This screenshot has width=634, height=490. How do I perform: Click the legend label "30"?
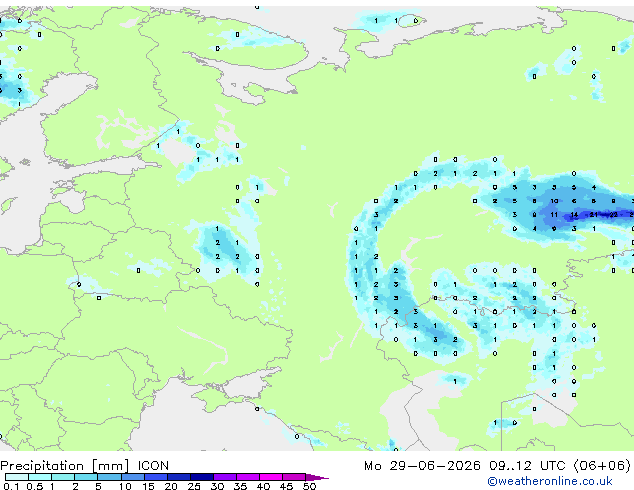pos(217,486)
